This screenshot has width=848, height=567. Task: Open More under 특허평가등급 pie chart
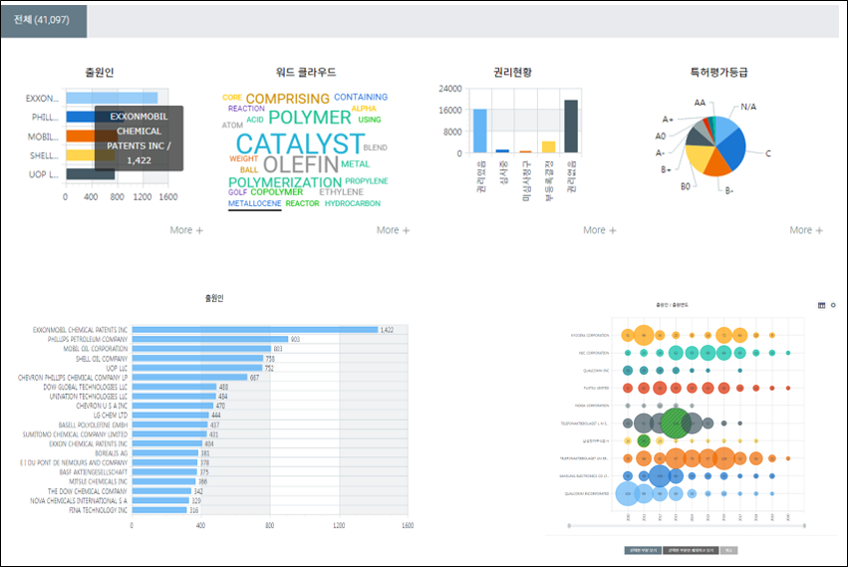(807, 230)
